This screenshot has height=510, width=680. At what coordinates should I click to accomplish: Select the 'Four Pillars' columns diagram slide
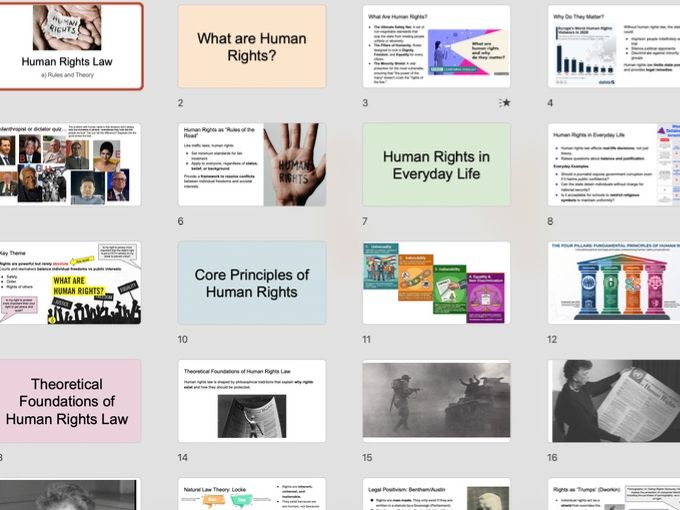point(614,283)
